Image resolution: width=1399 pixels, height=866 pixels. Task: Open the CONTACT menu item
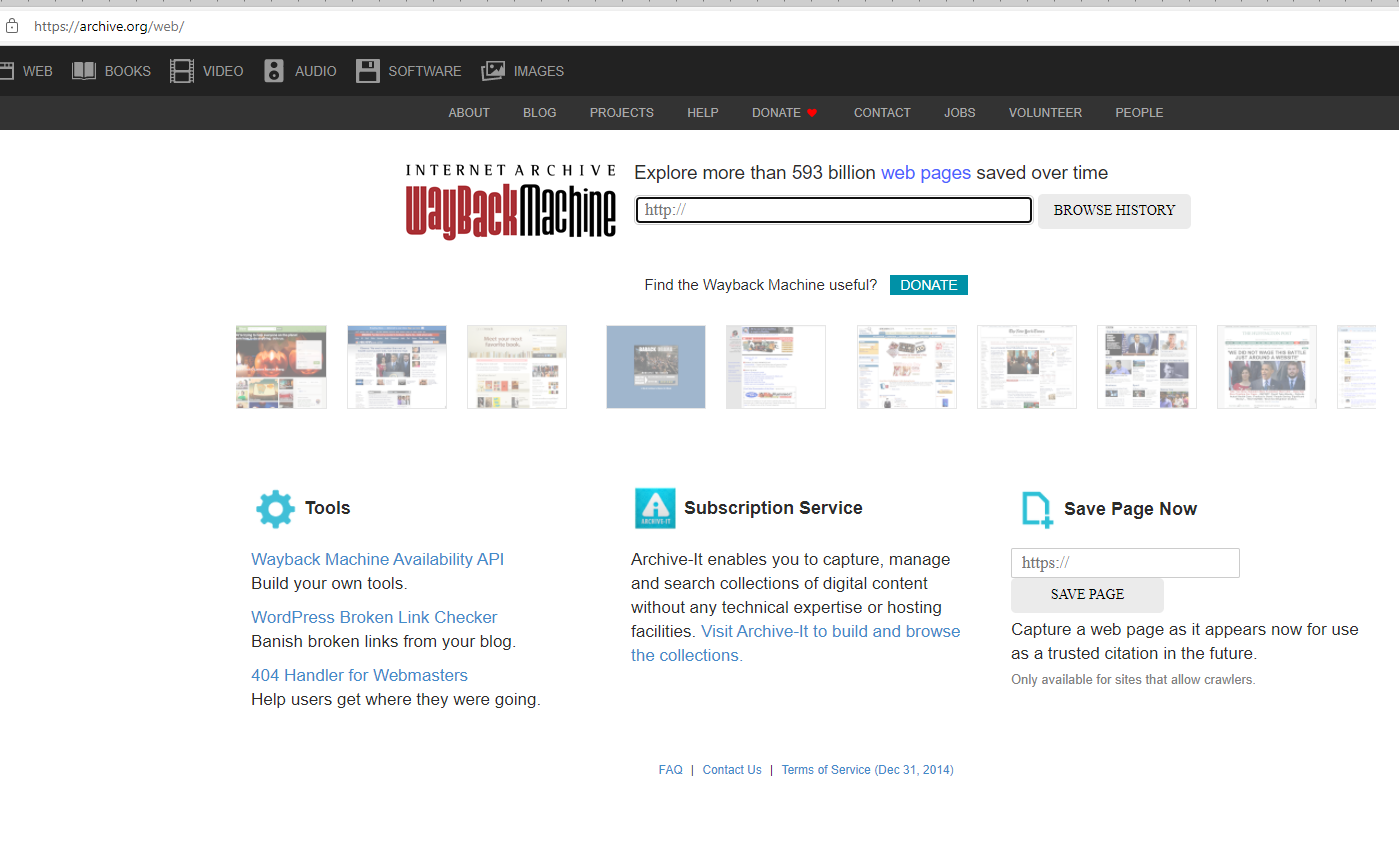pos(882,113)
